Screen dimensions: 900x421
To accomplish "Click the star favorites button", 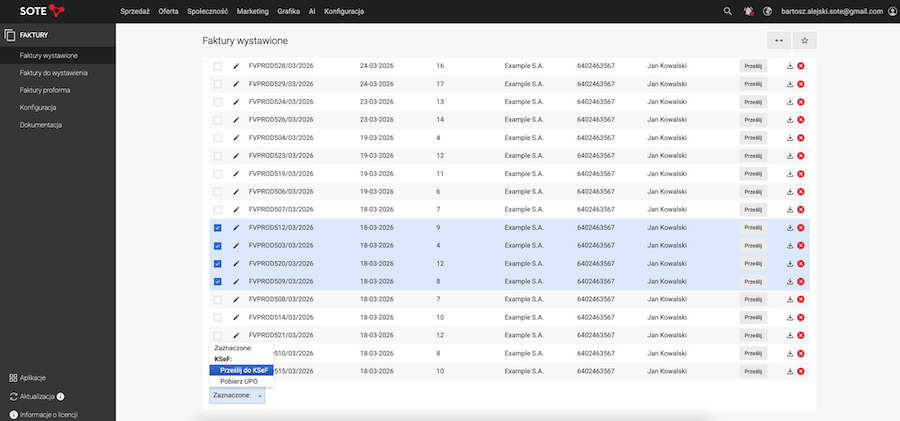I will click(804, 40).
